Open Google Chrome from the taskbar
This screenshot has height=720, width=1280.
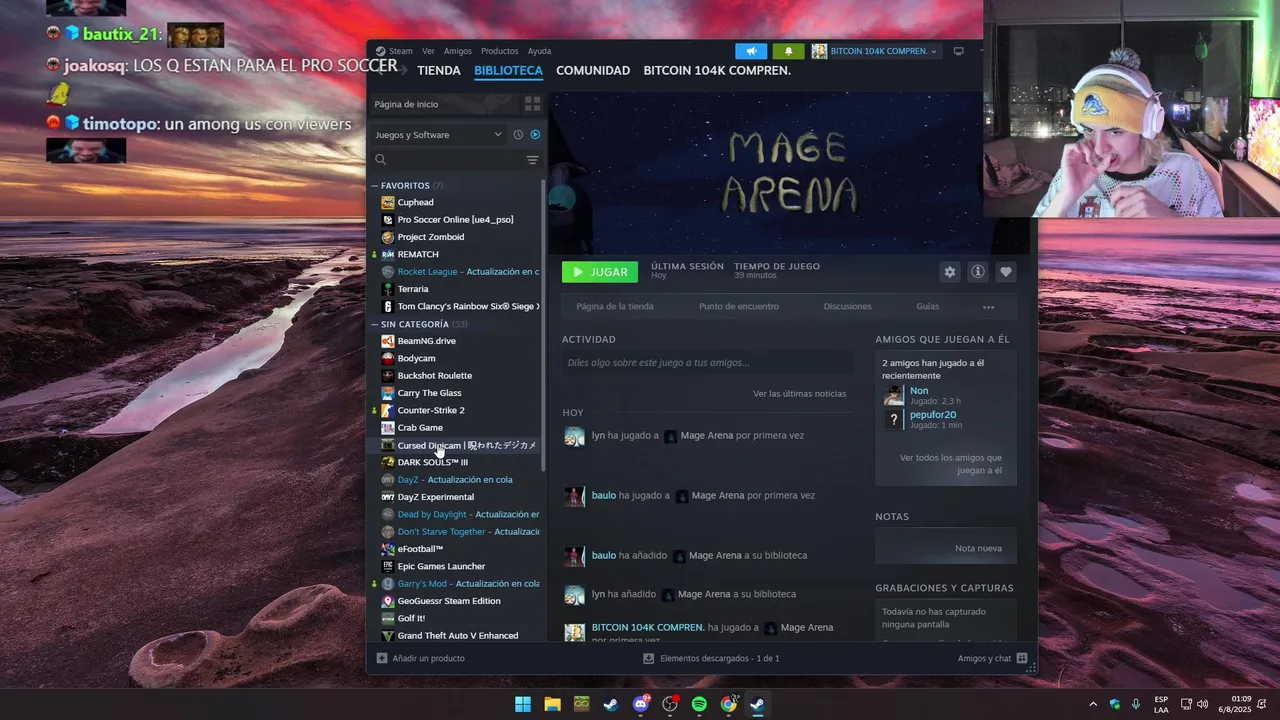coord(729,704)
